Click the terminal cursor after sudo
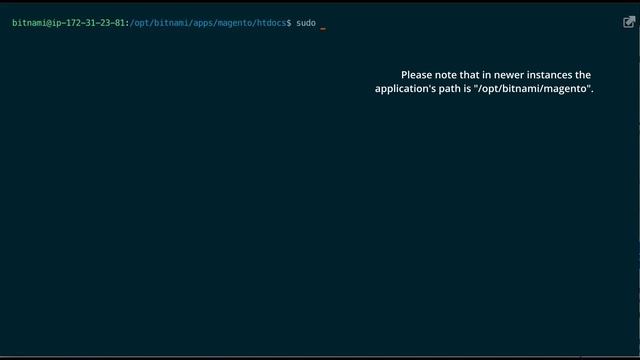 tap(323, 29)
